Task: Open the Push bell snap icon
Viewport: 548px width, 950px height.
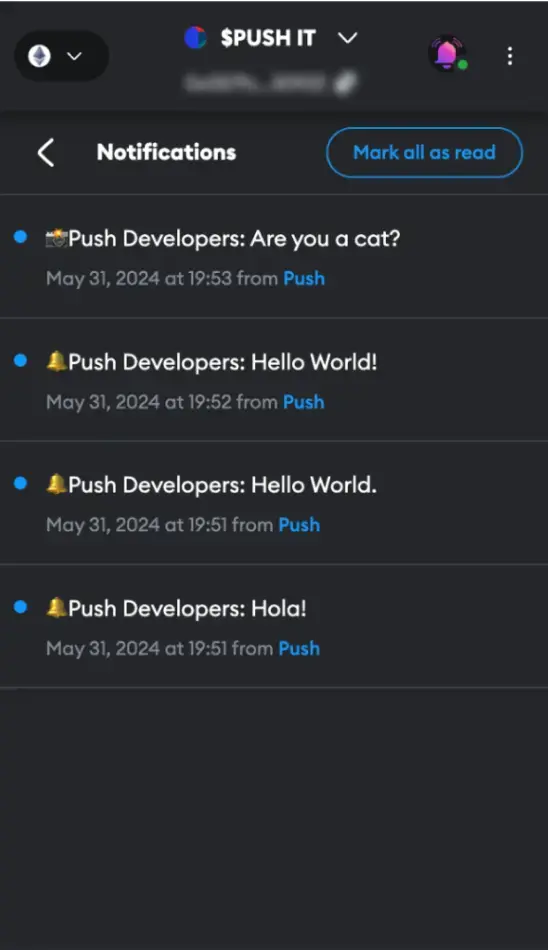Action: pyautogui.click(x=447, y=55)
